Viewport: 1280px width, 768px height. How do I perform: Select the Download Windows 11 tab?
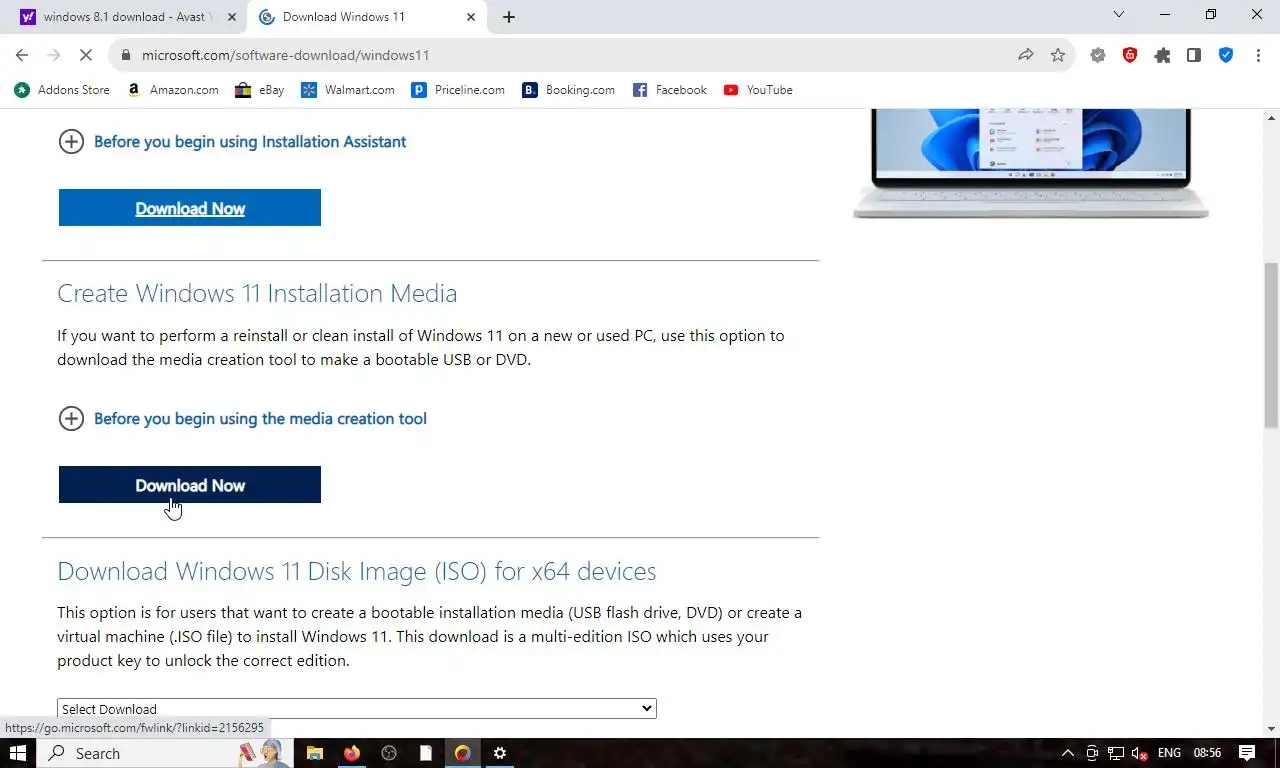click(366, 17)
